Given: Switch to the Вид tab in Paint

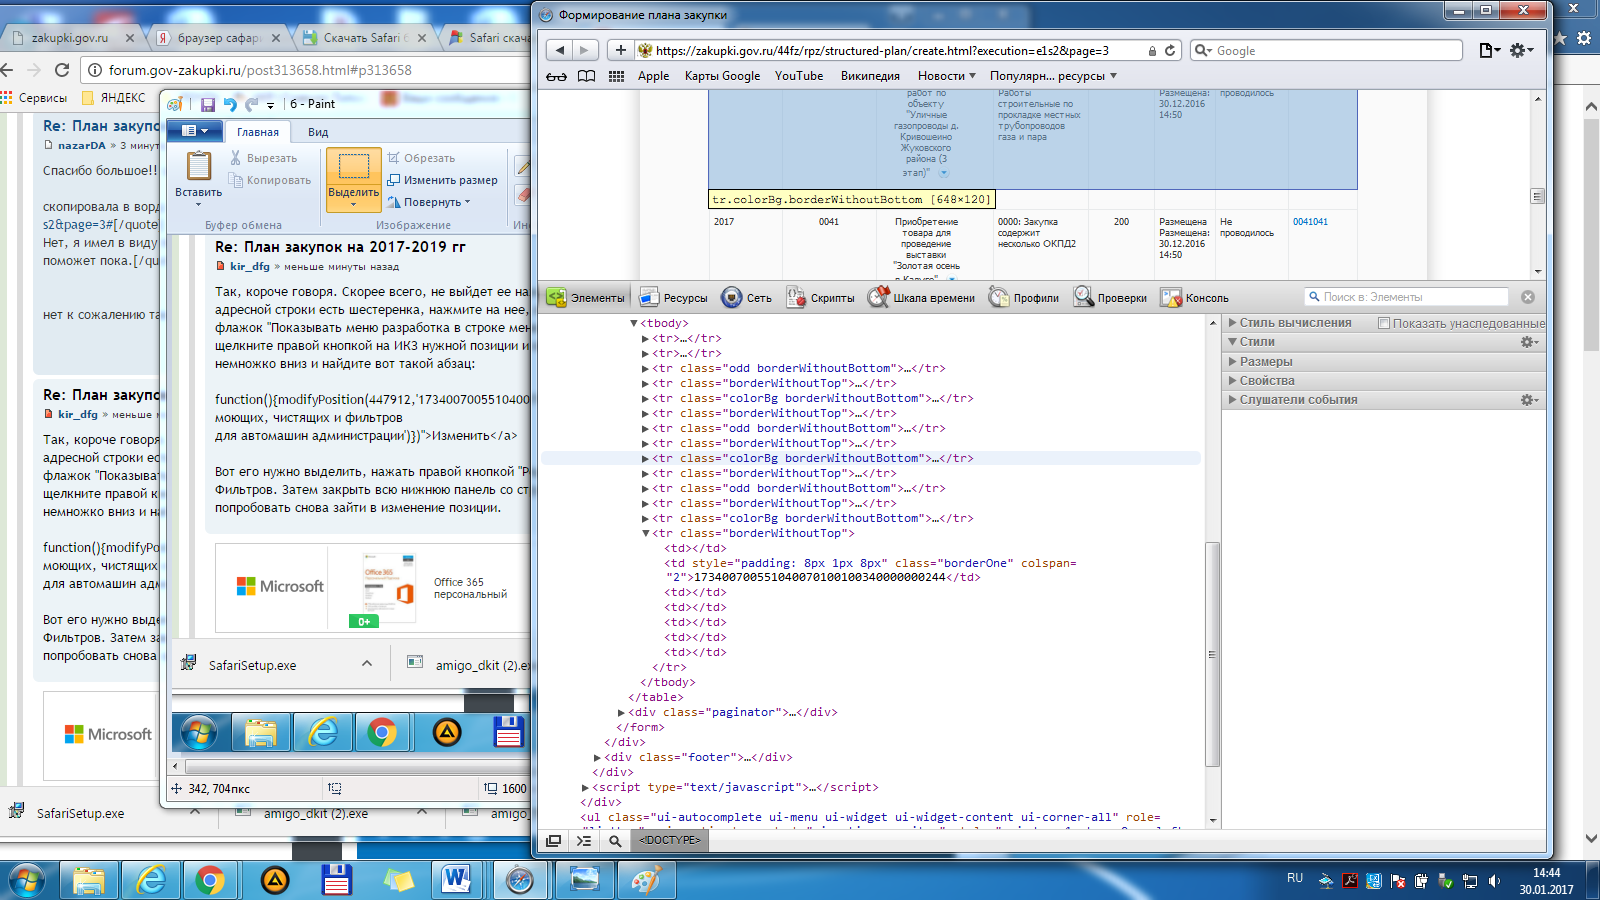Looking at the screenshot, I should point(318,132).
